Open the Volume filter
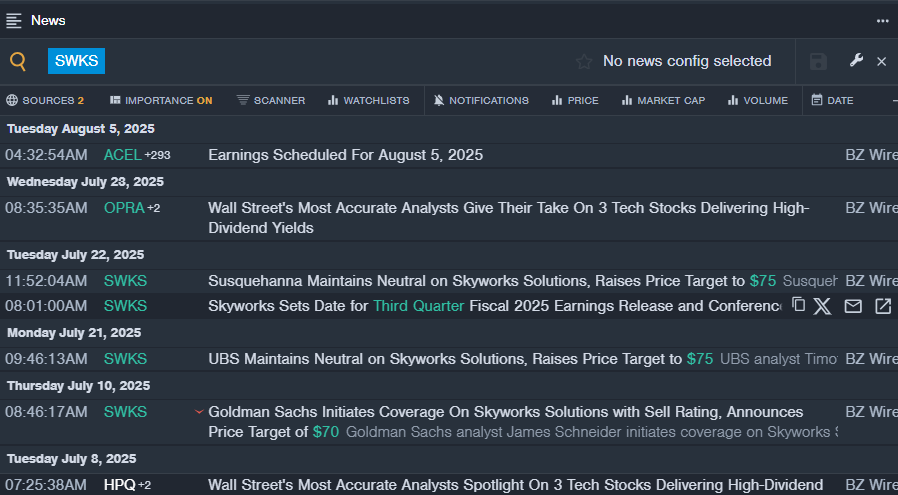The image size is (898, 495). pos(758,100)
